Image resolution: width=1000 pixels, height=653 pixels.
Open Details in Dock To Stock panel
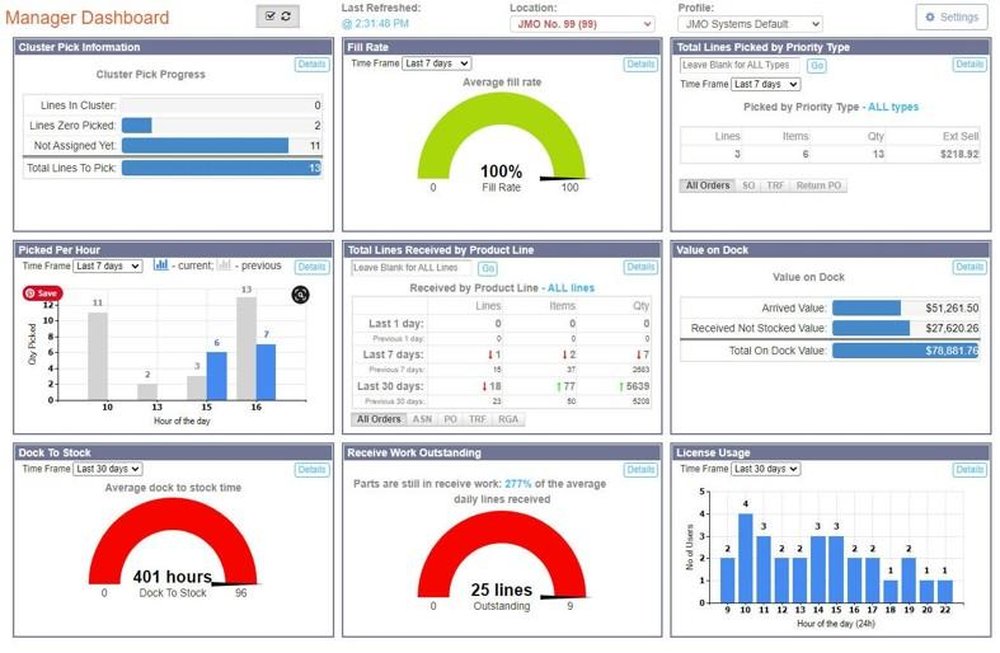point(312,470)
